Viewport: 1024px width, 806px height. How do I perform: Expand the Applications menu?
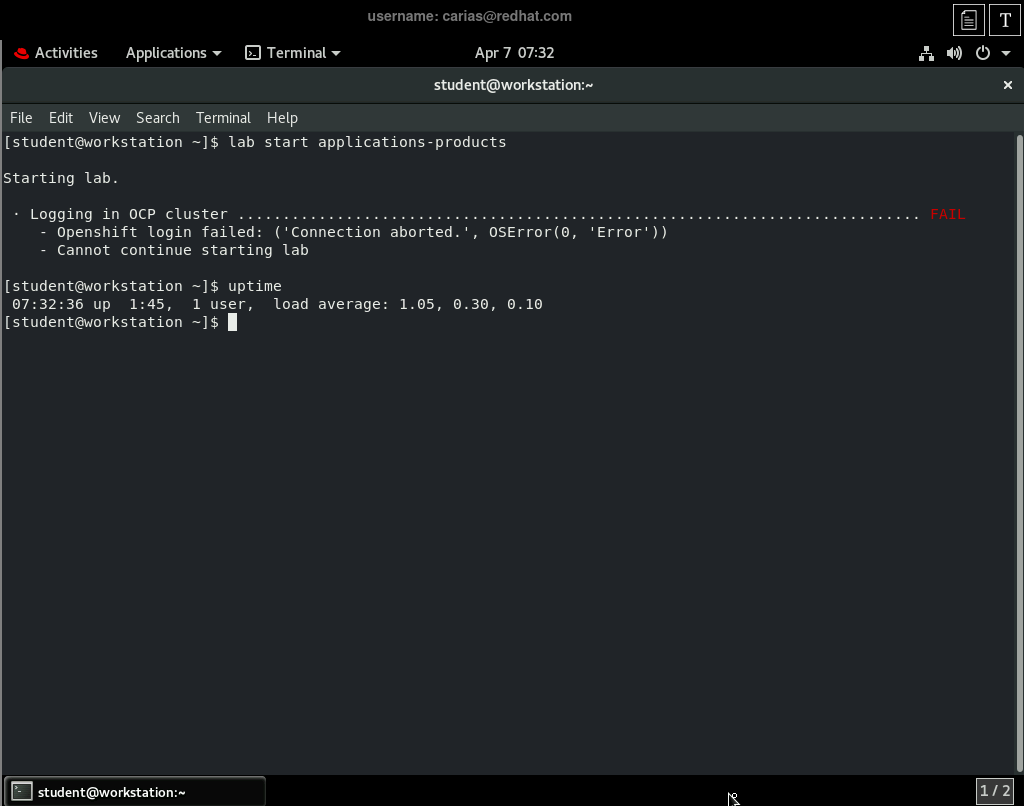pos(173,53)
